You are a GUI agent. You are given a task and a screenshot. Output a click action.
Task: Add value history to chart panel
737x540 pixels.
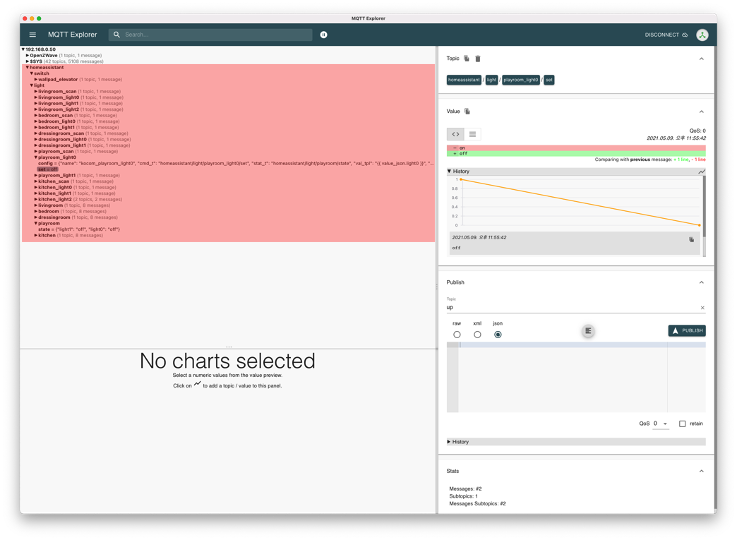pos(701,172)
